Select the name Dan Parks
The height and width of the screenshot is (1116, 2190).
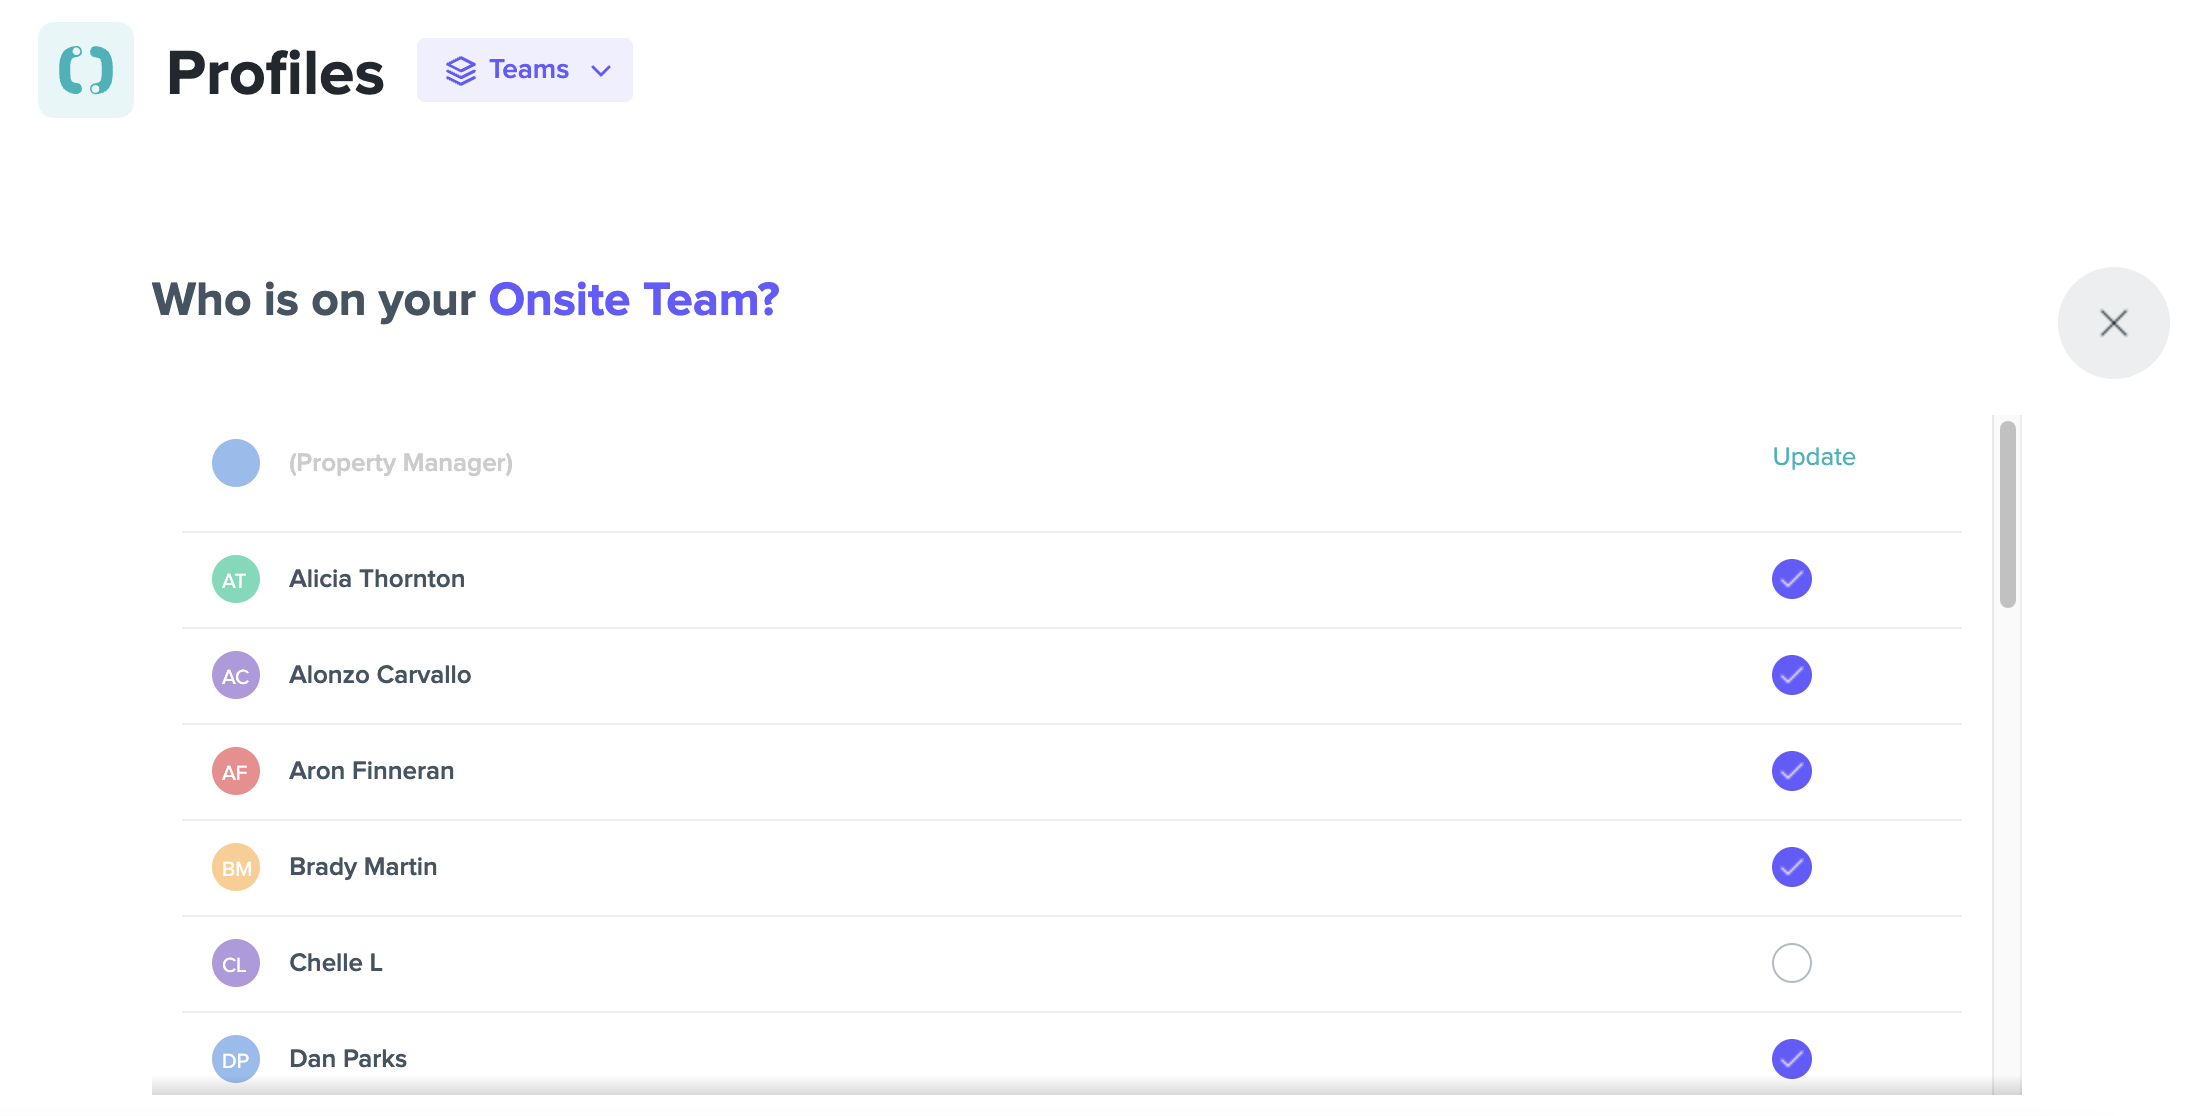[x=348, y=1059]
